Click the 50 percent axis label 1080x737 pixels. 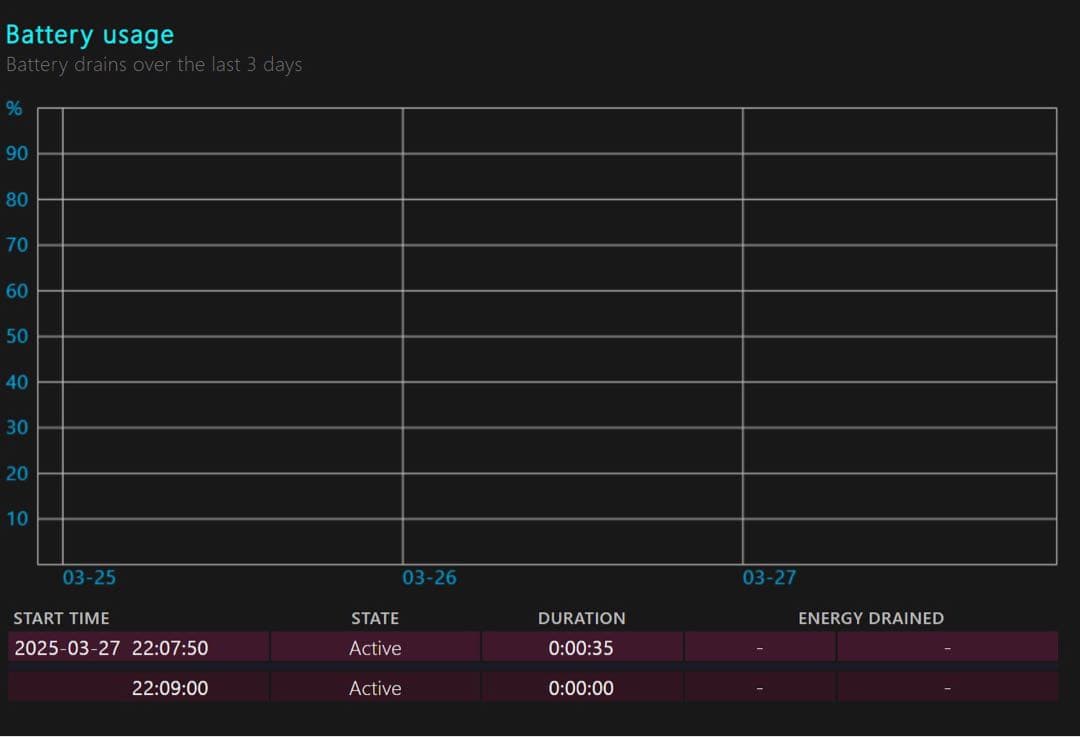point(17,337)
